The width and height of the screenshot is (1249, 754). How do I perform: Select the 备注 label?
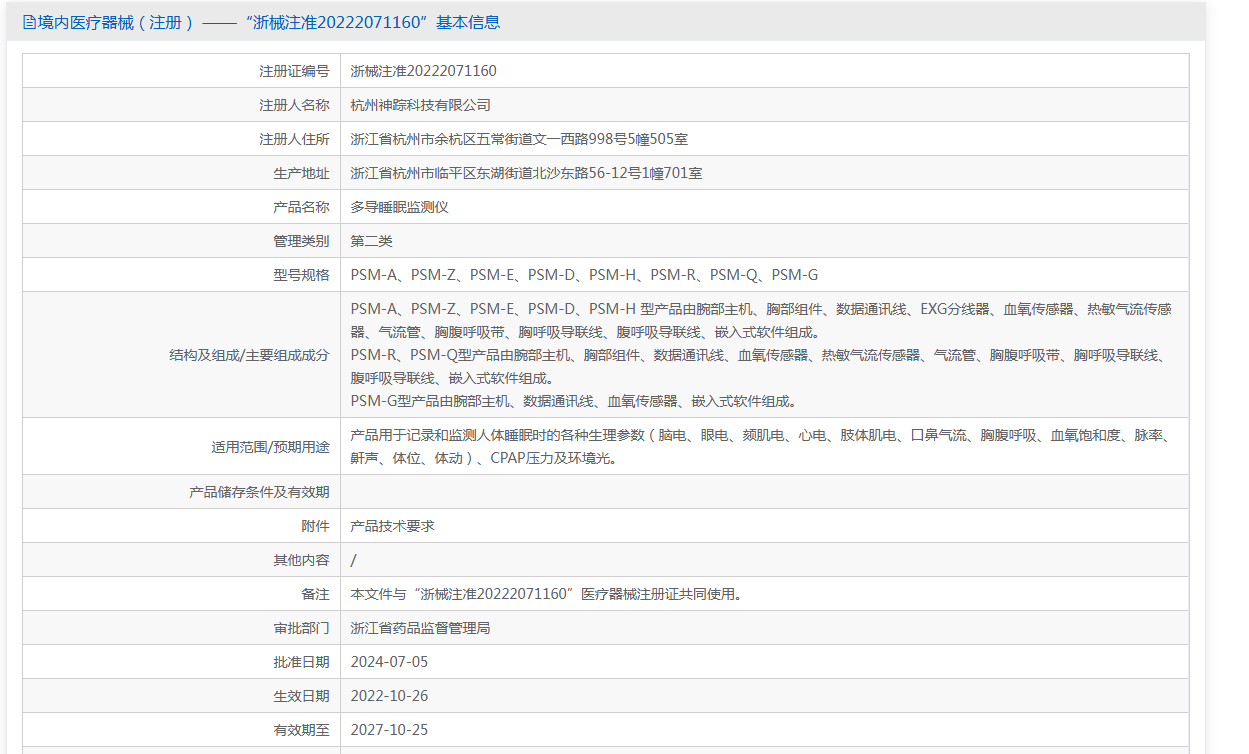point(315,594)
